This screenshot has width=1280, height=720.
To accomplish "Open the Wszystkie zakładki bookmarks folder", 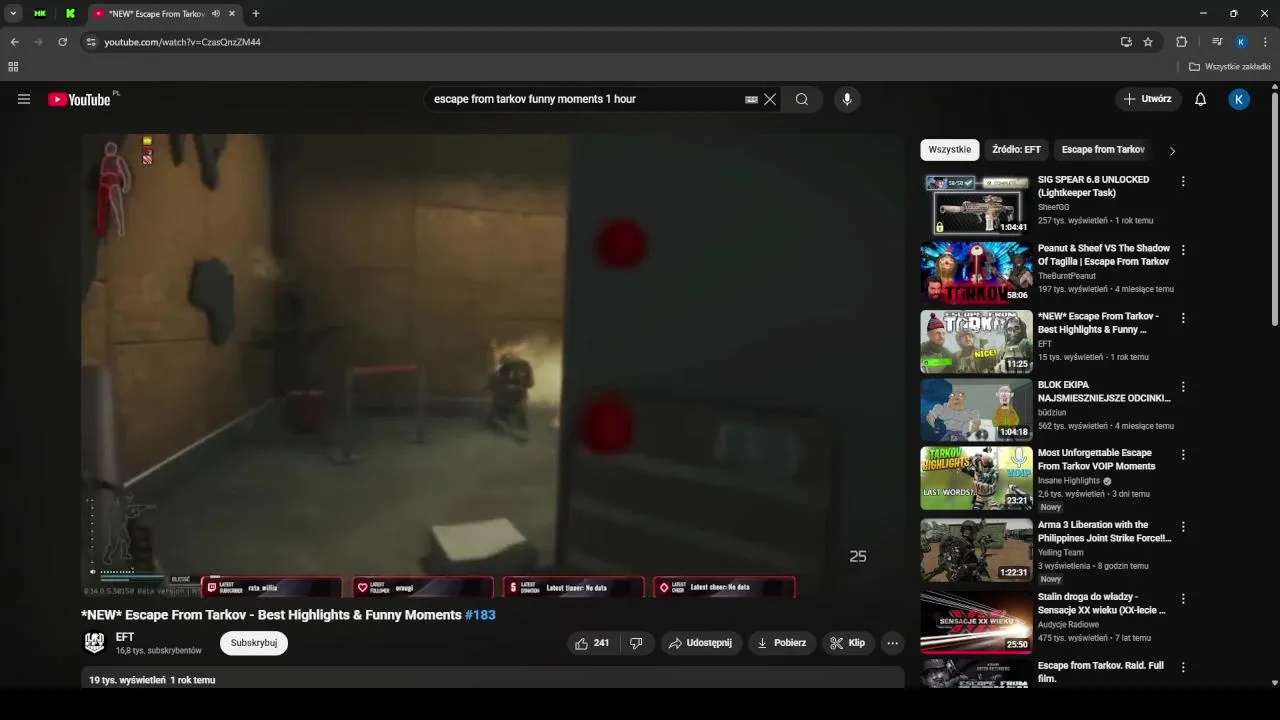I will tap(1230, 67).
